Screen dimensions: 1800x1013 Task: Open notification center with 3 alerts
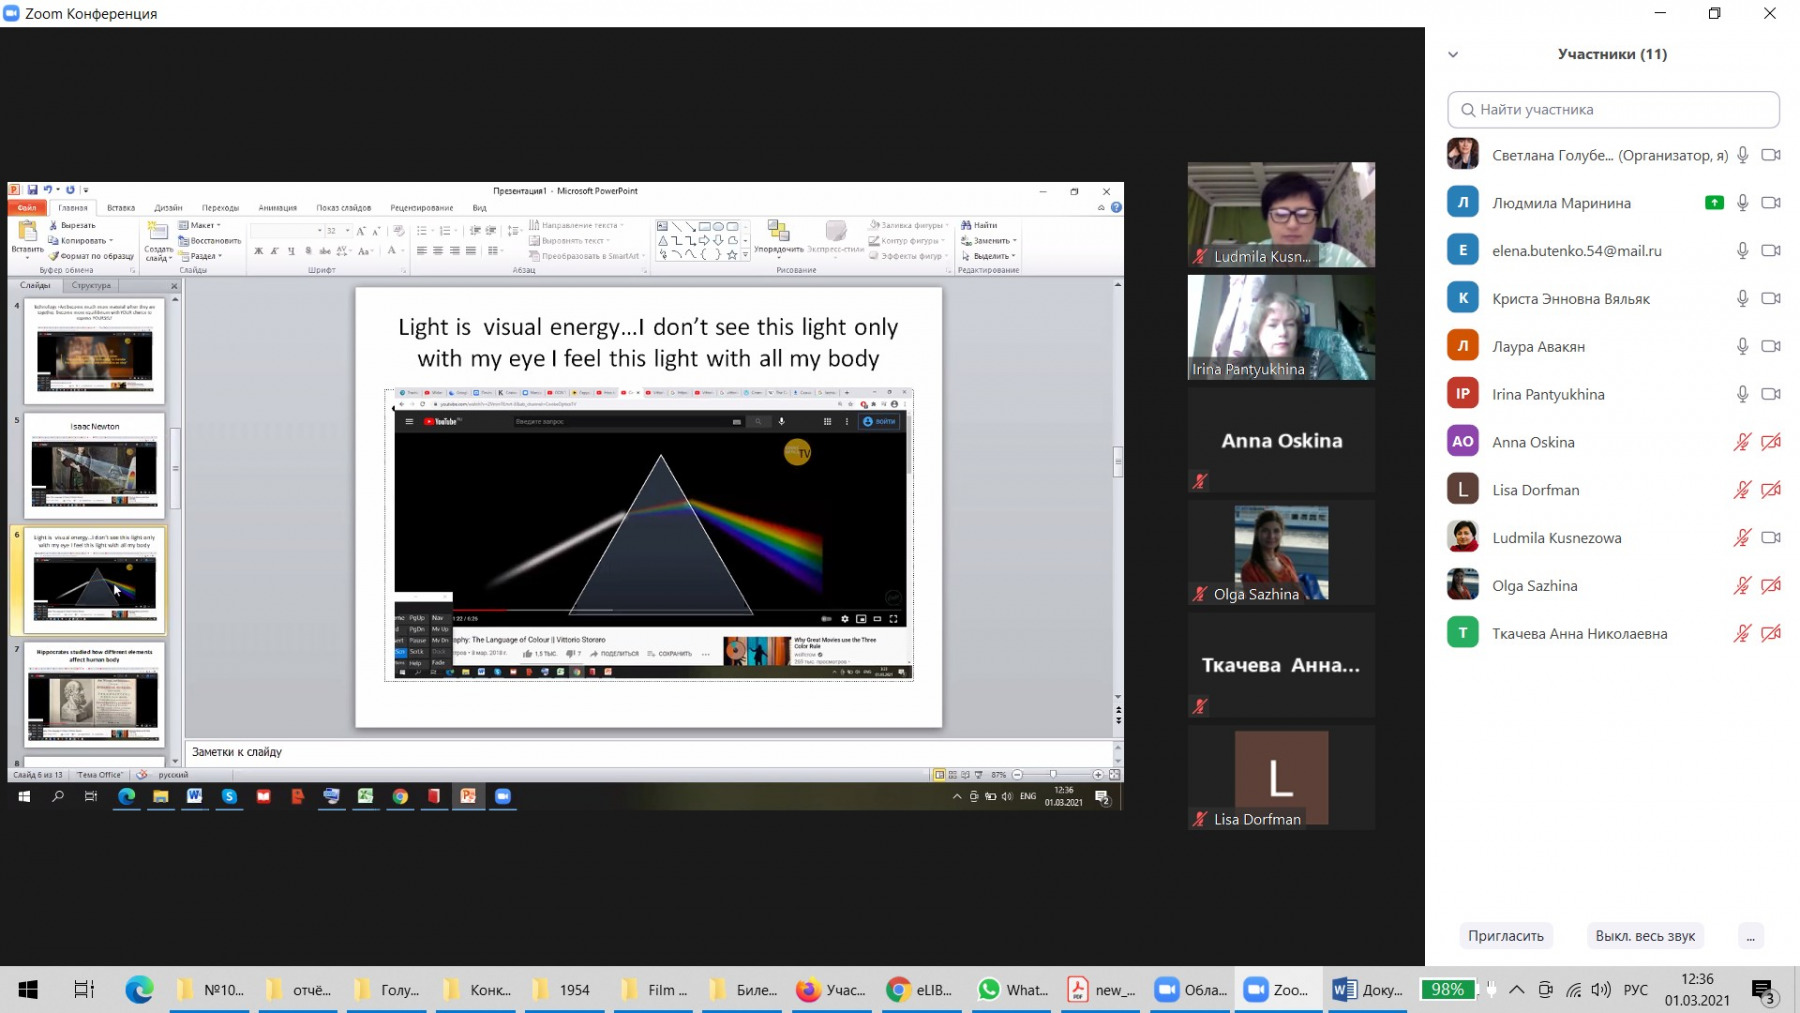[1763, 991]
